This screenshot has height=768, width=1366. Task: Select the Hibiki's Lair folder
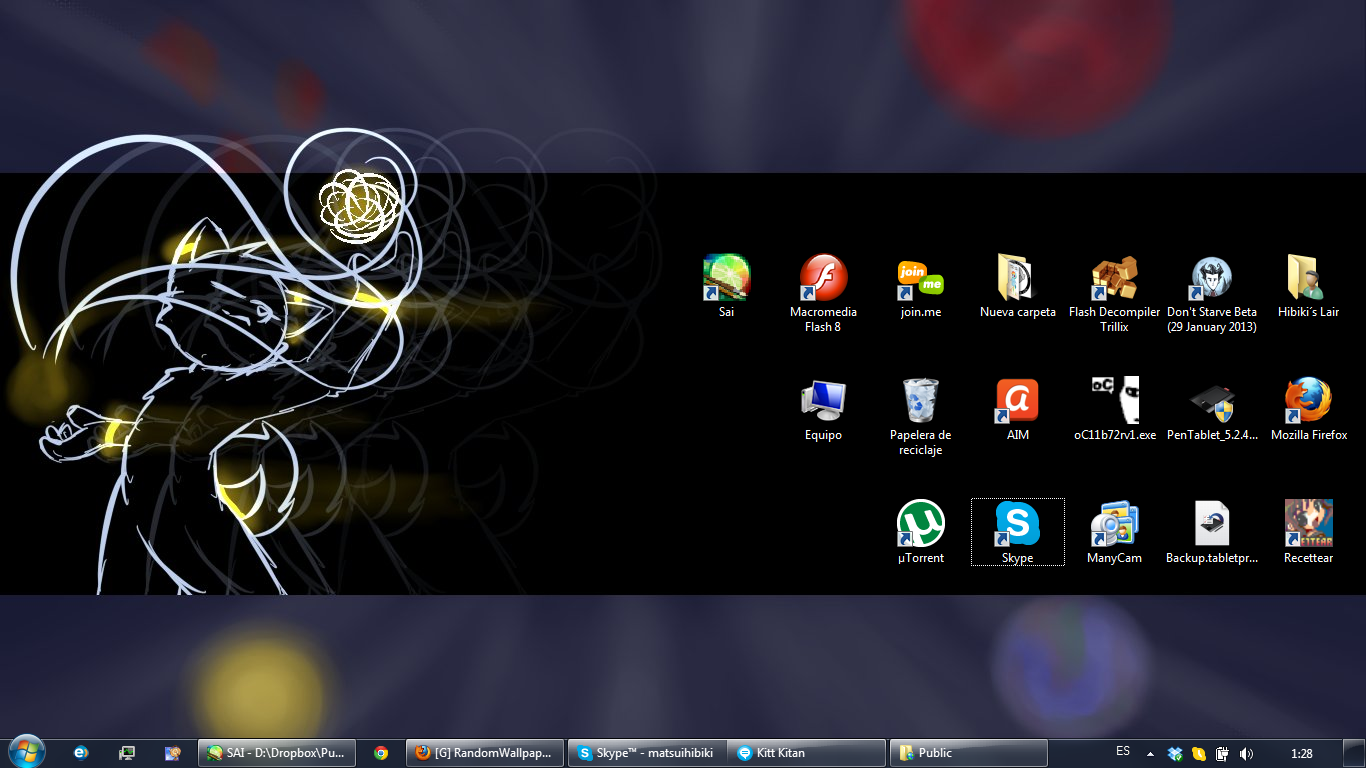[1308, 279]
